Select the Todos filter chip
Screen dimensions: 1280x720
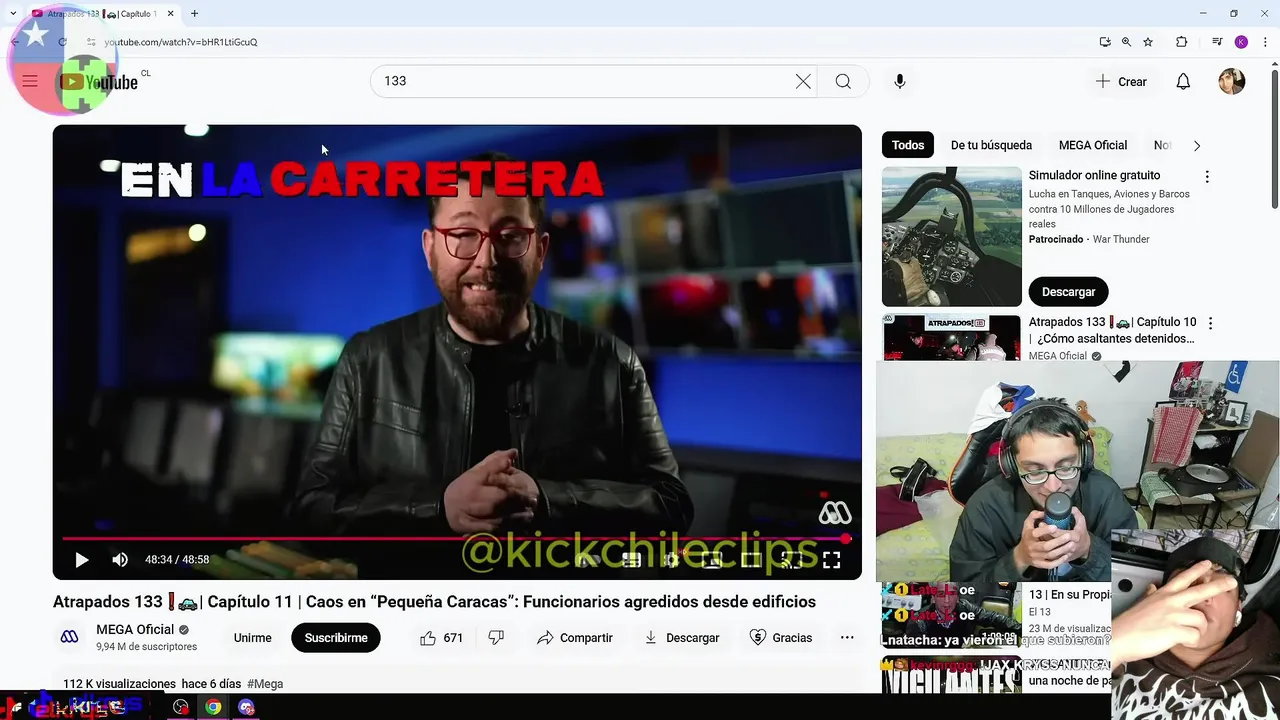point(908,145)
